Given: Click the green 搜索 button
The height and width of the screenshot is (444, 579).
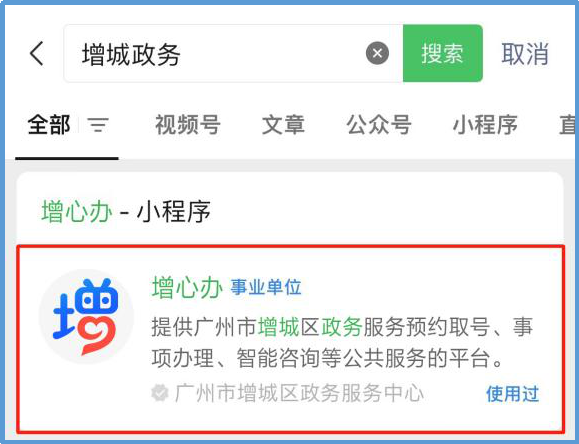Looking at the screenshot, I should [442, 54].
